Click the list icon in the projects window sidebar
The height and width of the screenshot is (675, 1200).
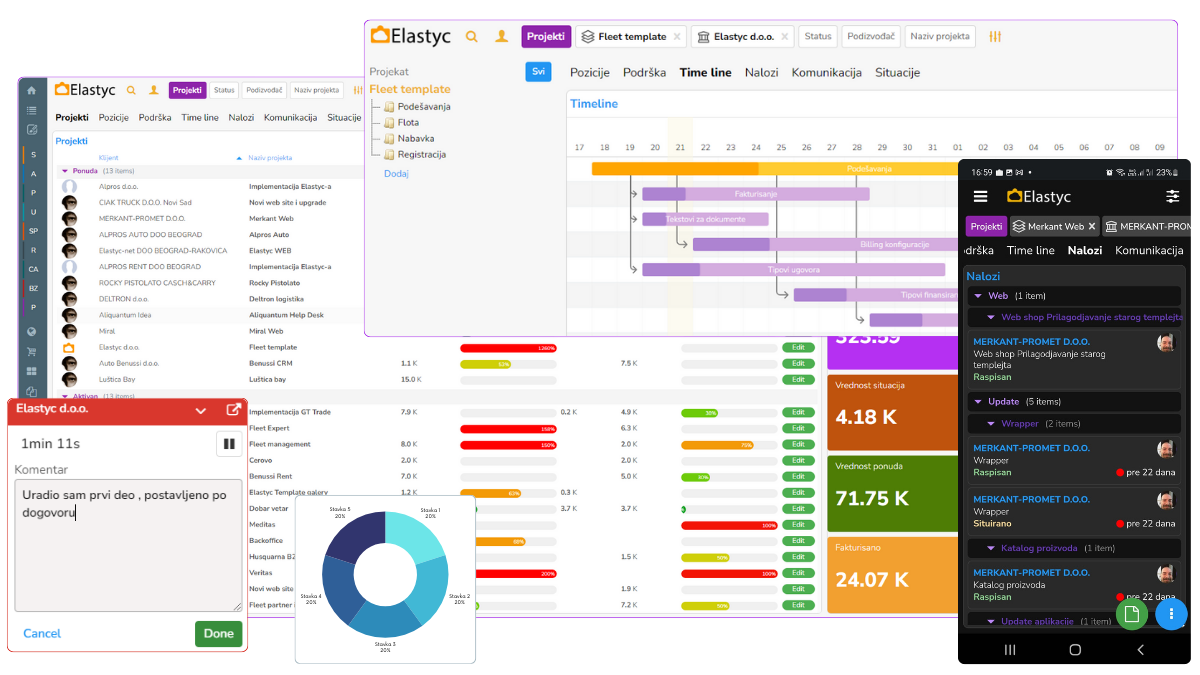click(32, 110)
